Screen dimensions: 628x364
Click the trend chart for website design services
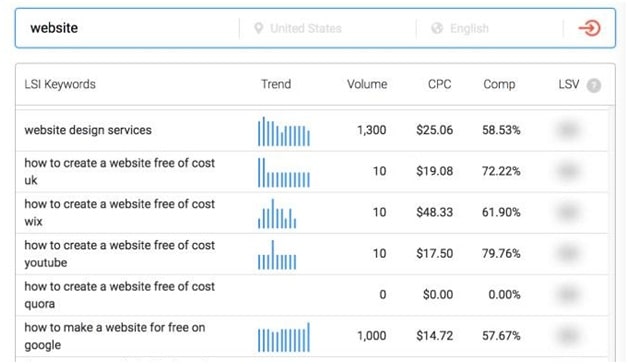pos(284,131)
